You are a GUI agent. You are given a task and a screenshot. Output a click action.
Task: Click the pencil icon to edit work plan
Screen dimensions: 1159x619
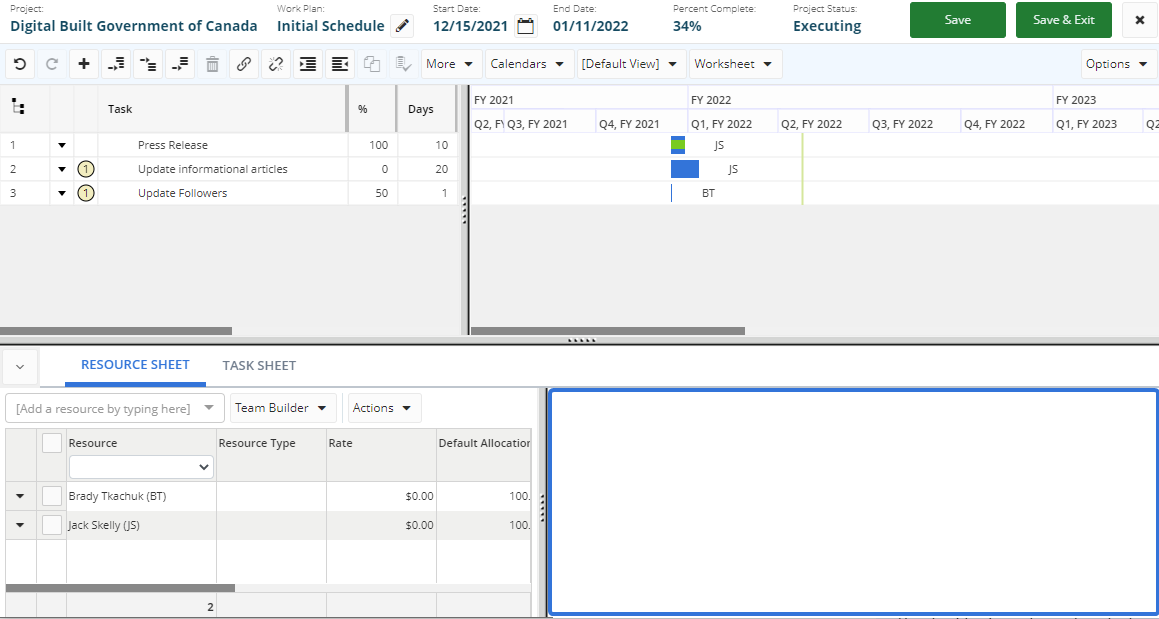402,27
